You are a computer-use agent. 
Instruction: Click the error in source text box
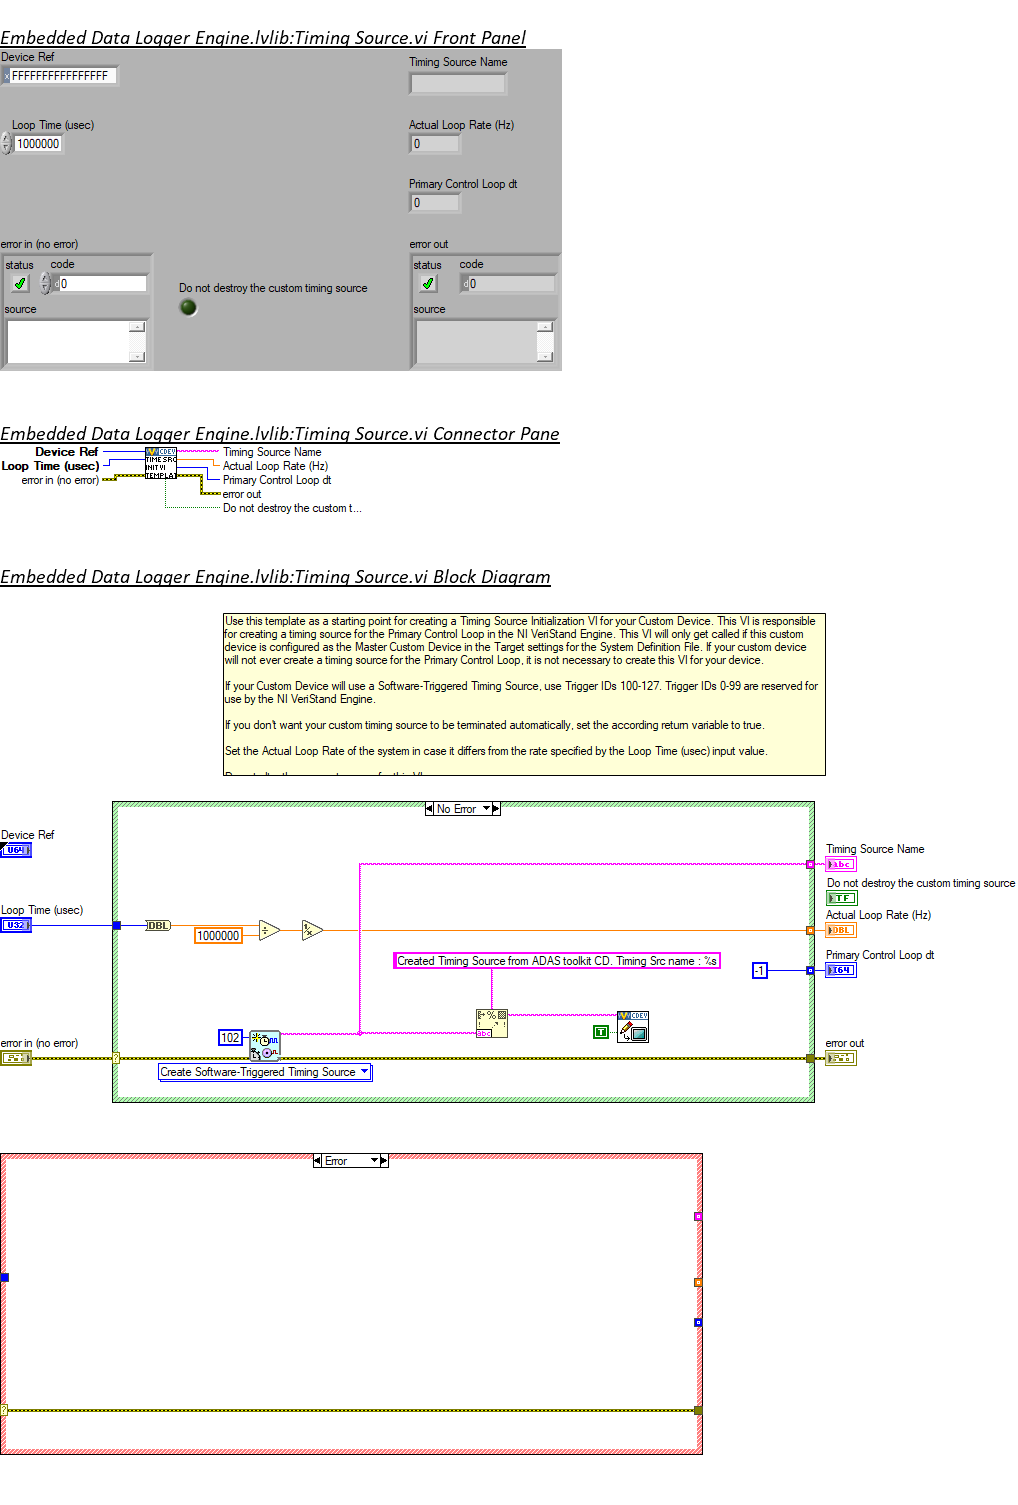(68, 341)
